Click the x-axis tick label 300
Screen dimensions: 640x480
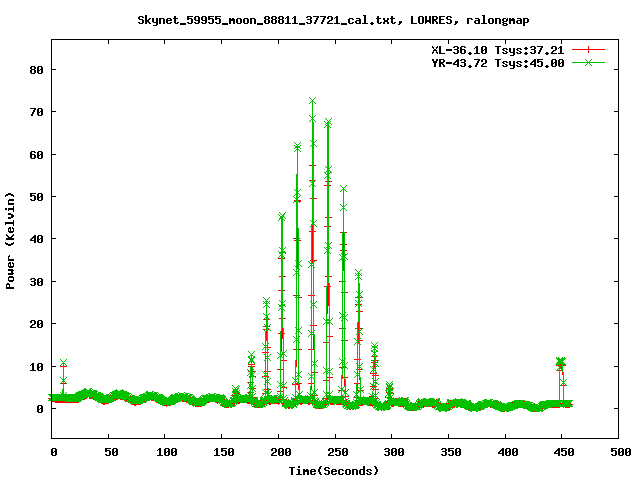(394, 452)
